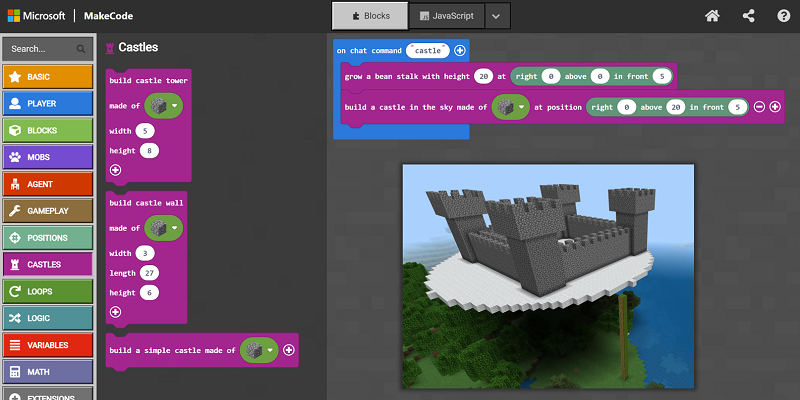Click the list icon beside VARIABLES
This screenshot has width=800, height=400.
(15, 345)
